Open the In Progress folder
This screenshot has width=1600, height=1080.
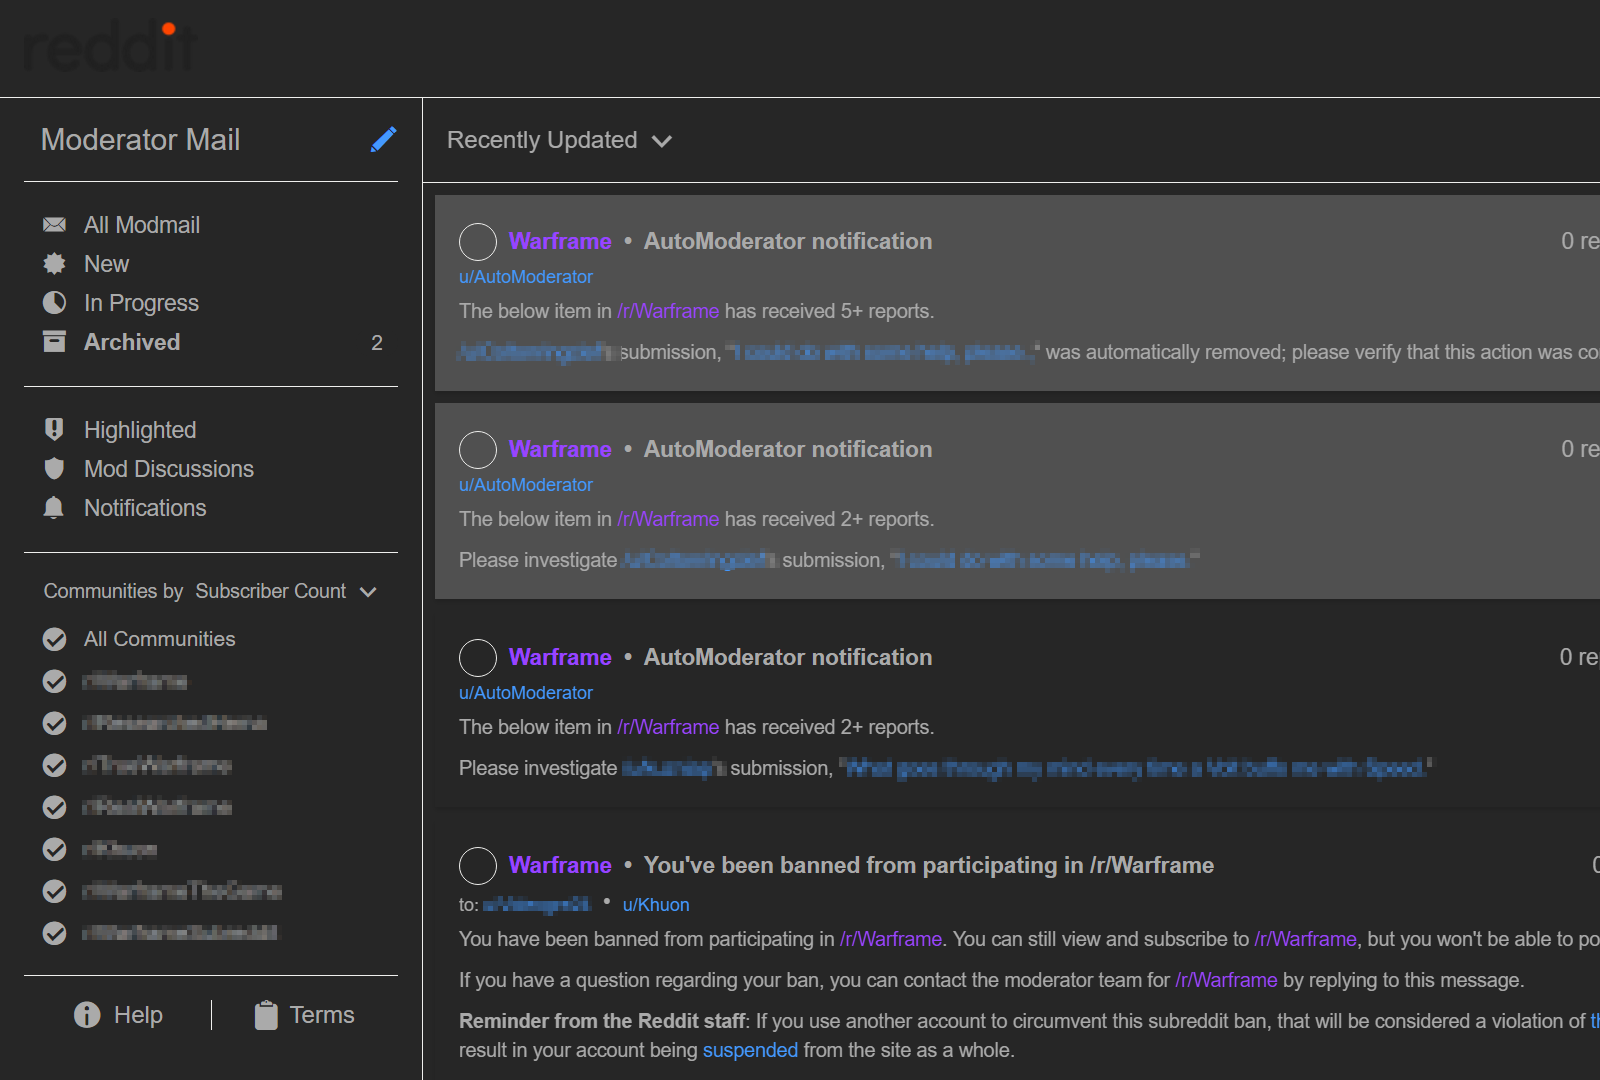(x=141, y=303)
